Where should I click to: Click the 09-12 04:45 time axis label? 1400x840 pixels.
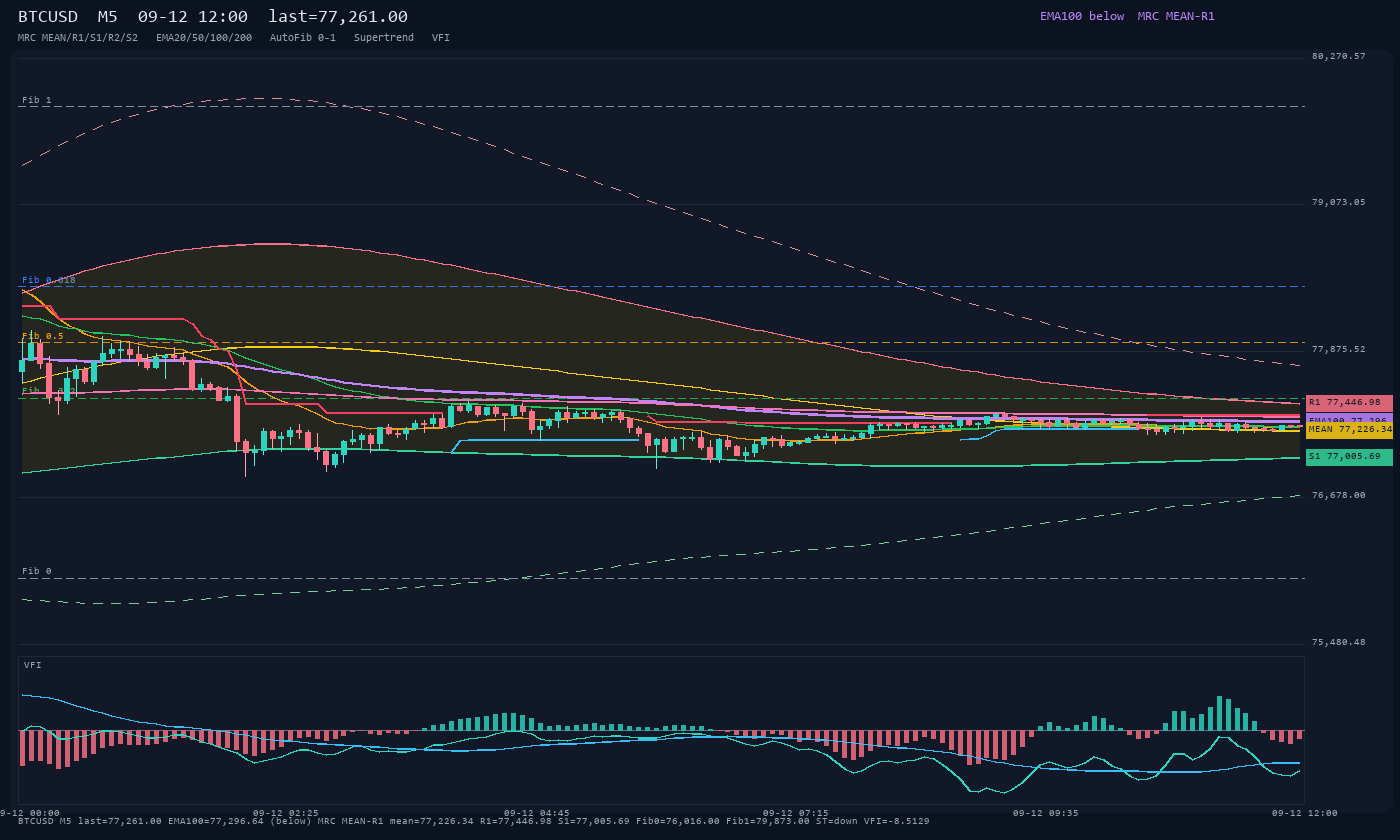[x=537, y=813]
